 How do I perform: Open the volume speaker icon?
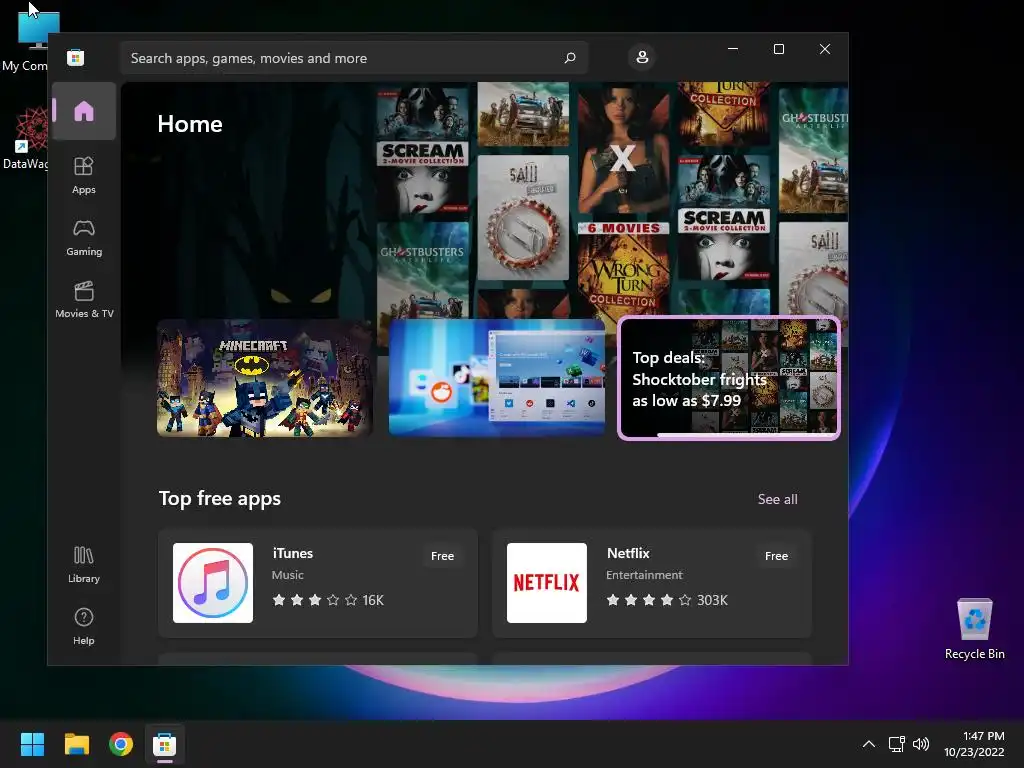click(921, 744)
